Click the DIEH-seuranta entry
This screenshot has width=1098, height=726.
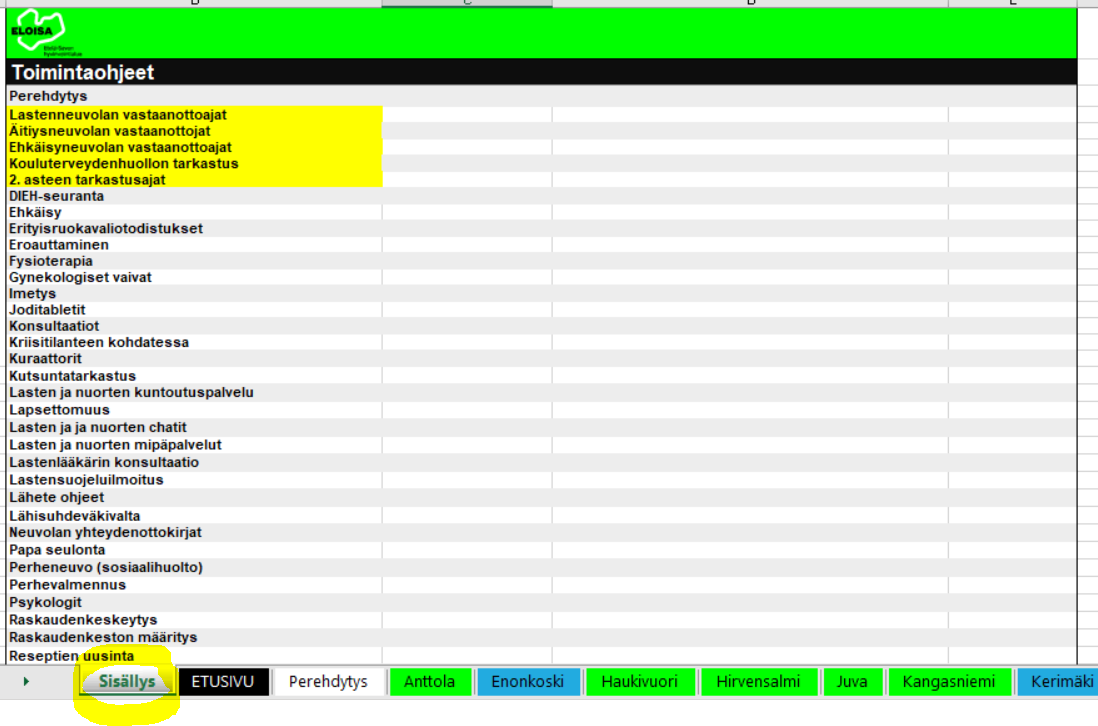click(56, 196)
